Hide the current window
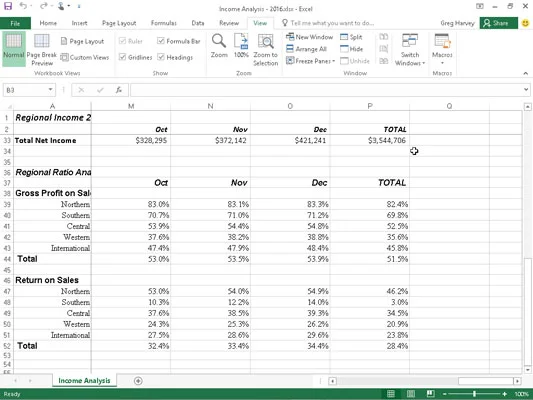The image size is (533, 400). (x=351, y=49)
